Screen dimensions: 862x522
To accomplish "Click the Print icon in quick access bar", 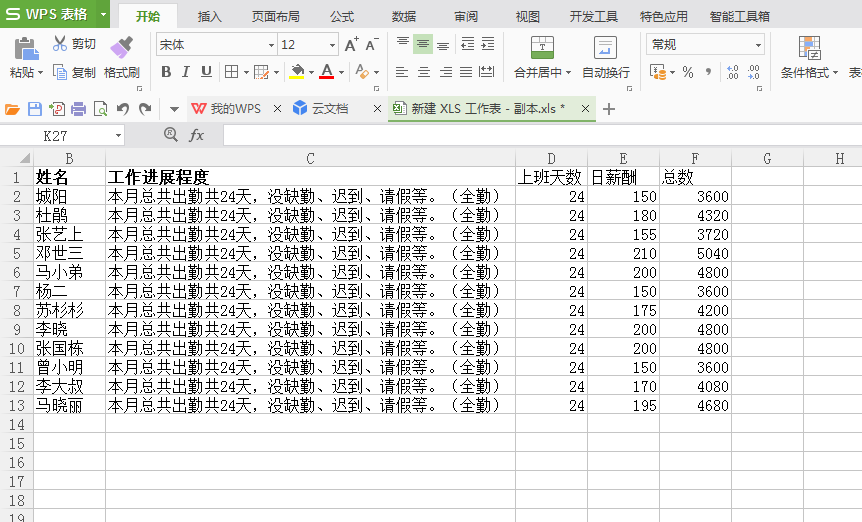I will tap(78, 109).
